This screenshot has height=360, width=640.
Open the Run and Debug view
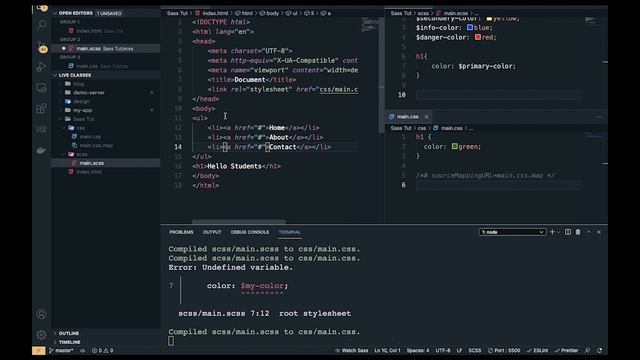coord(42,67)
